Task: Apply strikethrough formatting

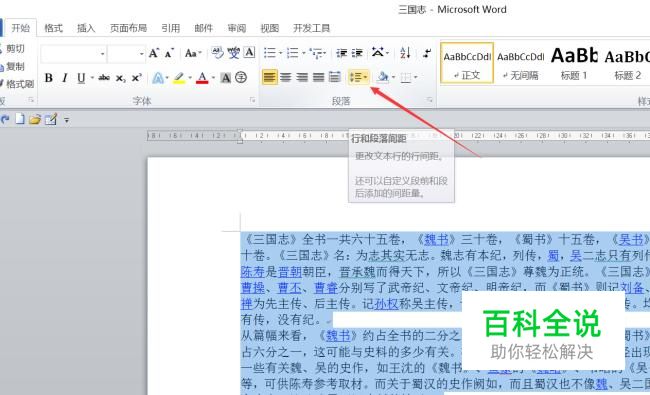Action: [x=104, y=78]
